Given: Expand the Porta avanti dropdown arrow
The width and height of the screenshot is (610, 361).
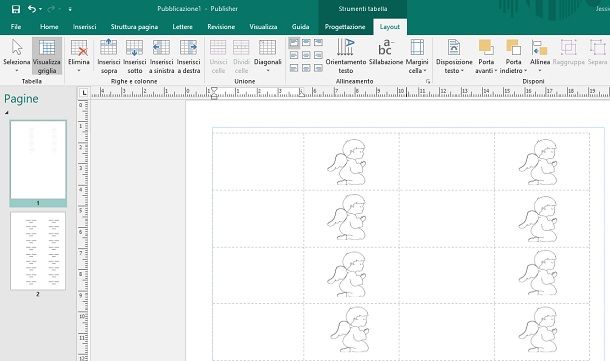Looking at the screenshot, I should [x=496, y=71].
